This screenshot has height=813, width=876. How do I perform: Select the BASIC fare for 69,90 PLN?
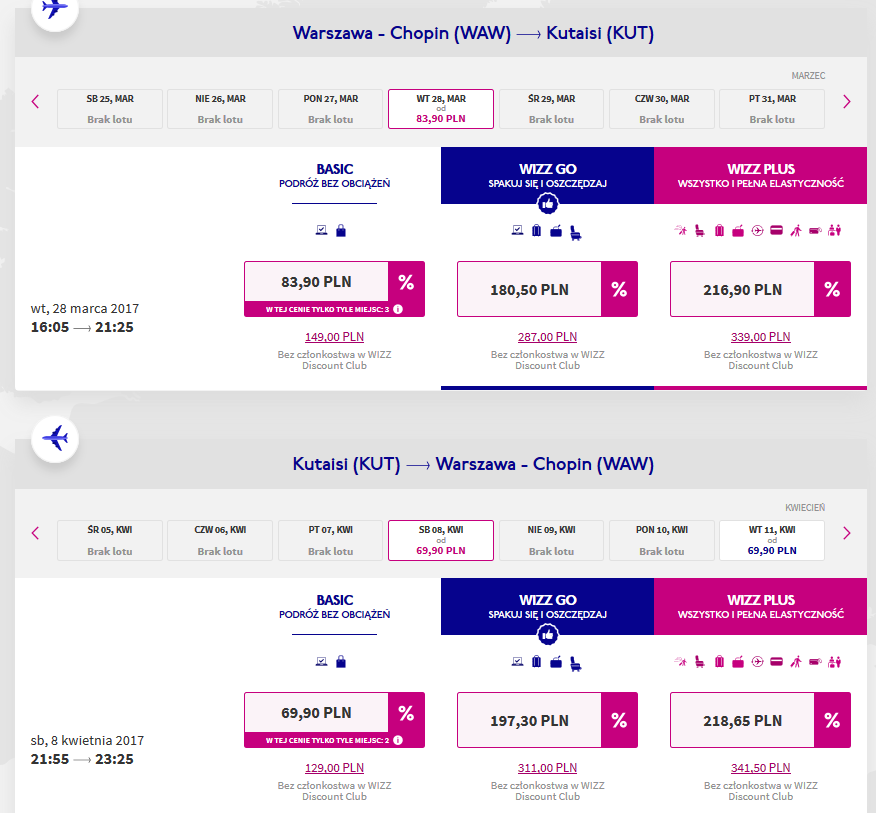point(334,720)
